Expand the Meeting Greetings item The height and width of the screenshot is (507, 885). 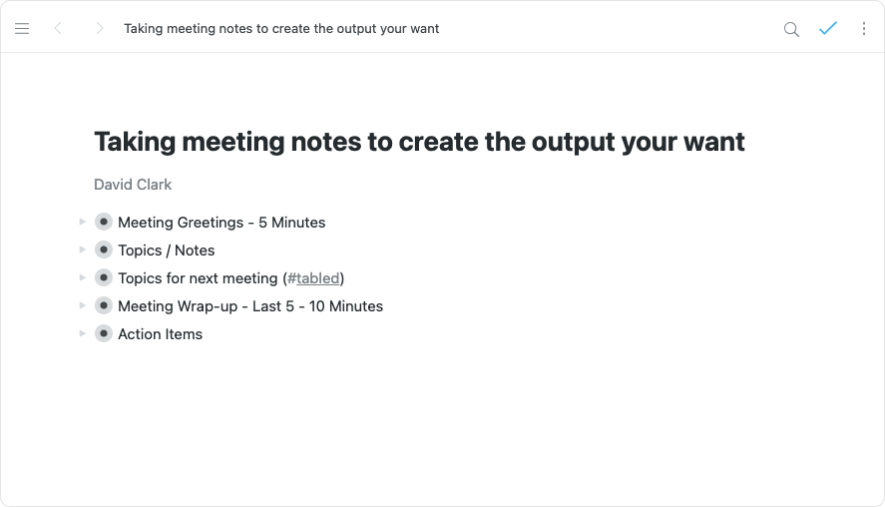point(82,222)
